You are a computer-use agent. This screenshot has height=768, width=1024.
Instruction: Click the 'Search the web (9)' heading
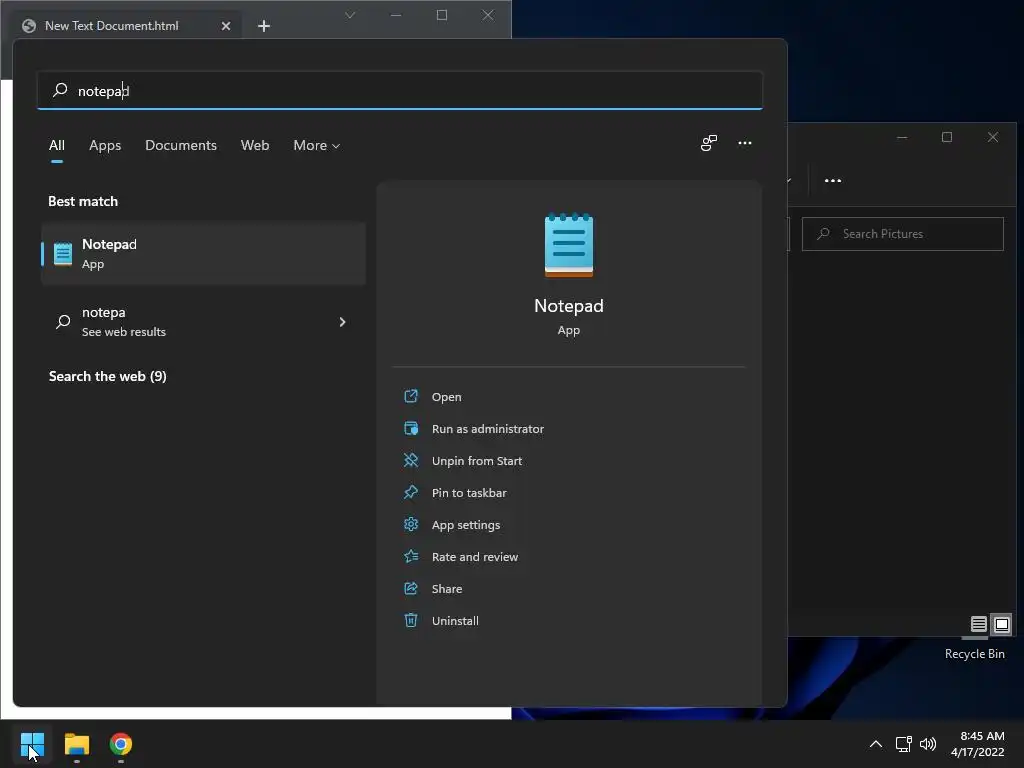(108, 377)
